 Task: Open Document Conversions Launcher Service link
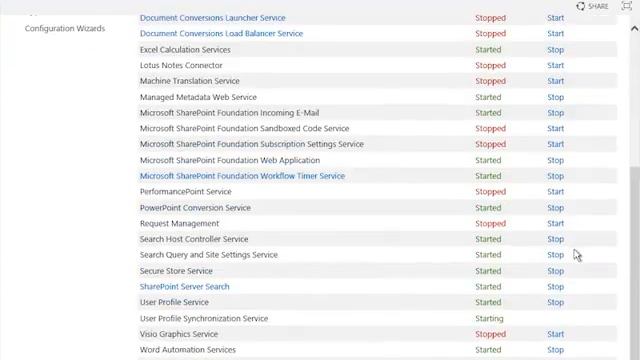pyautogui.click(x=213, y=18)
